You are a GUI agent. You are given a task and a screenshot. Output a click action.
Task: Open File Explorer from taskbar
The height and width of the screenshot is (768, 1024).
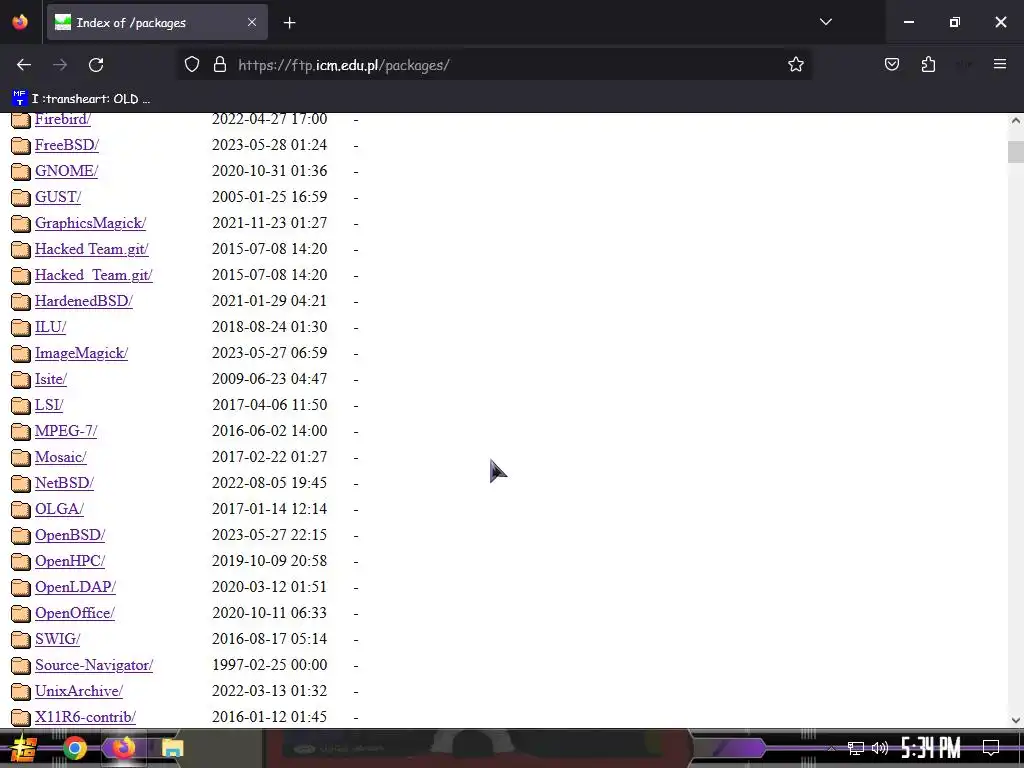pyautogui.click(x=172, y=748)
